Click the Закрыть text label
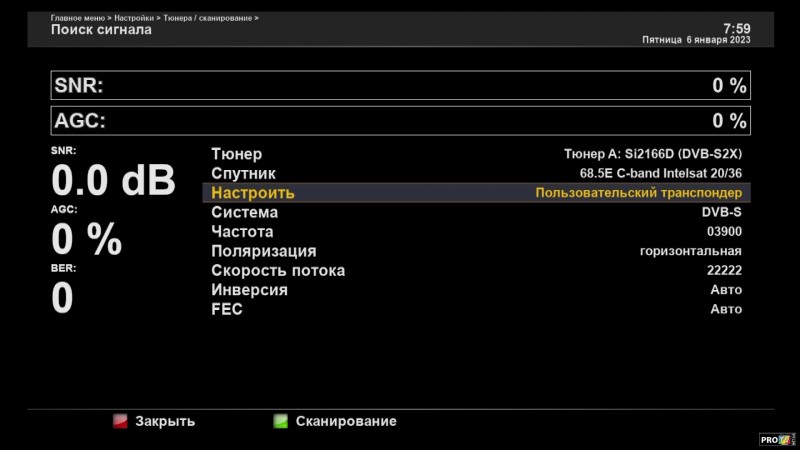The height and width of the screenshot is (450, 800). tap(165, 421)
